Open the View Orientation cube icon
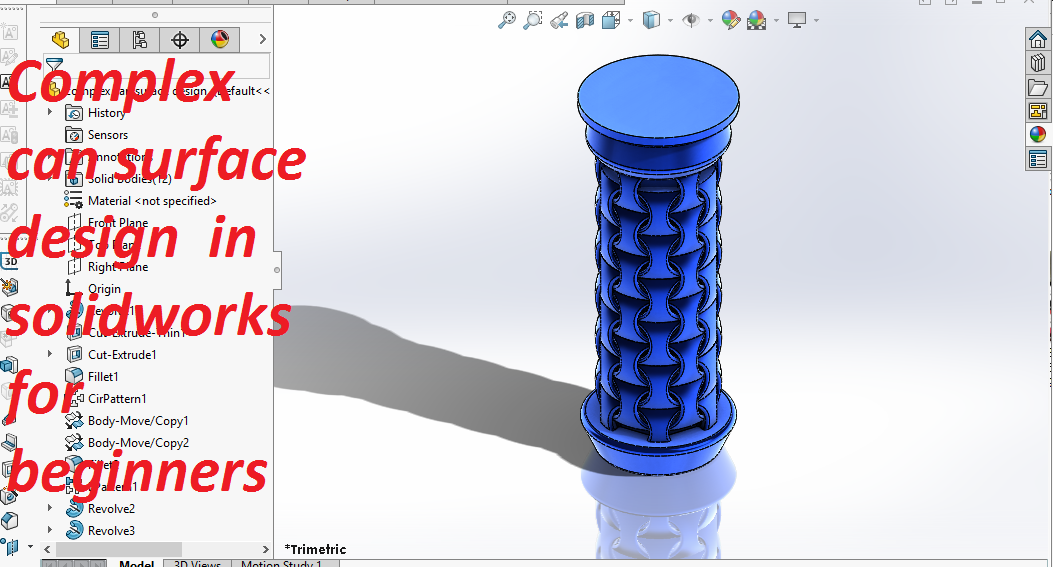1053x567 pixels. coord(610,21)
